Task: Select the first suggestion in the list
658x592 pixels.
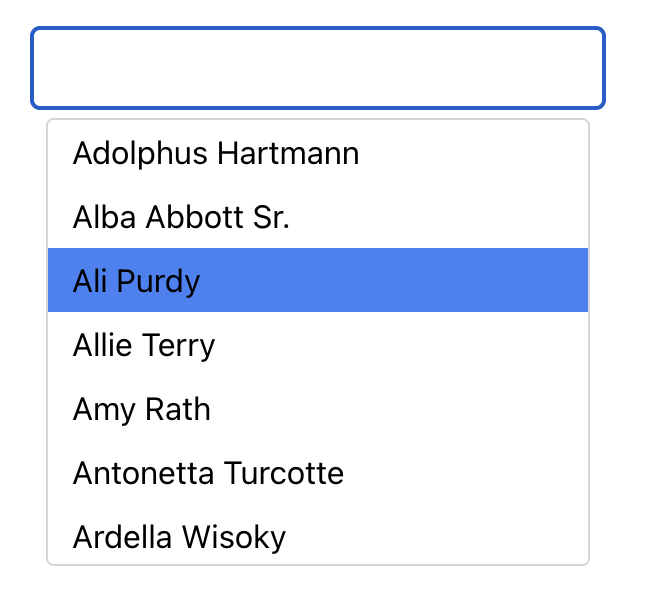Action: pos(216,154)
